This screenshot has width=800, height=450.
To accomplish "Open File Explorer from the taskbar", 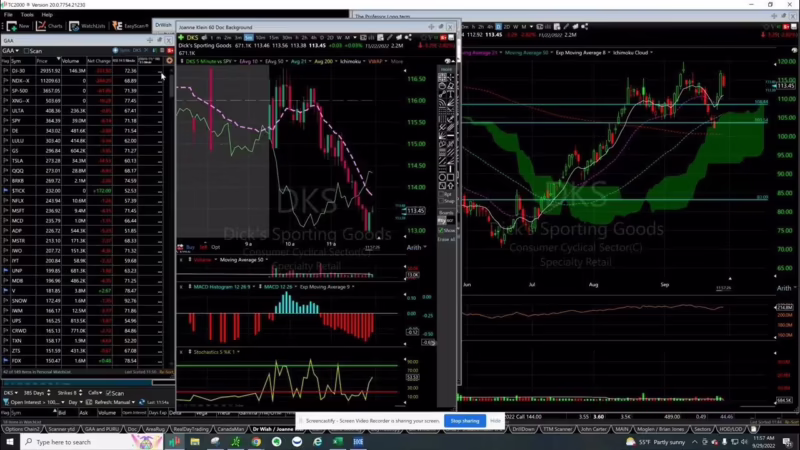I will point(195,442).
